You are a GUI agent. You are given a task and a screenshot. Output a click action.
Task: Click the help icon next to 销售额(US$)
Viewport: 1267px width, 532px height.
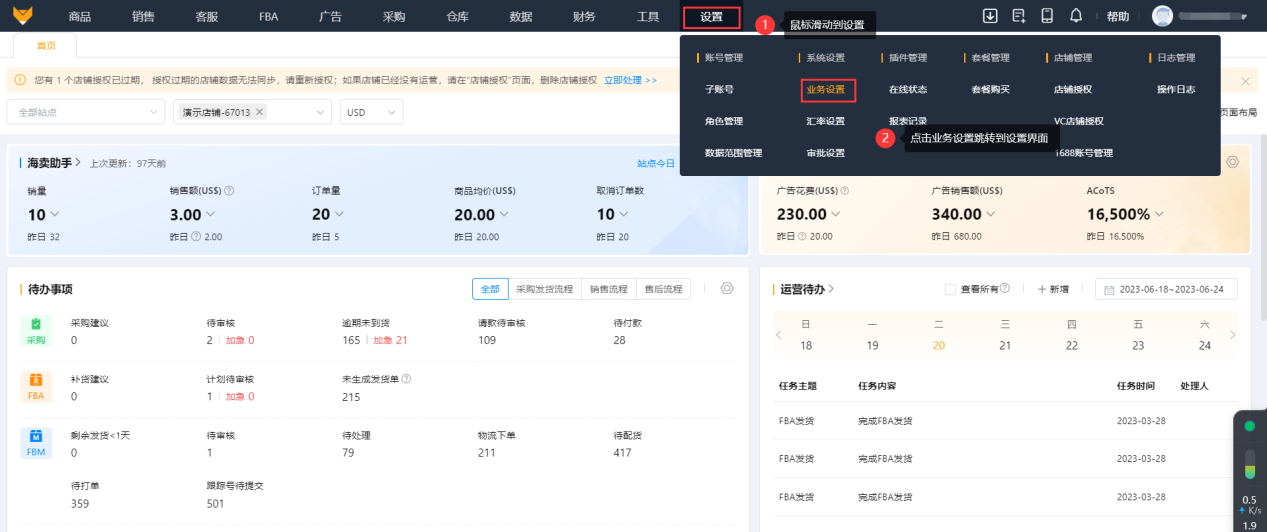(x=229, y=190)
